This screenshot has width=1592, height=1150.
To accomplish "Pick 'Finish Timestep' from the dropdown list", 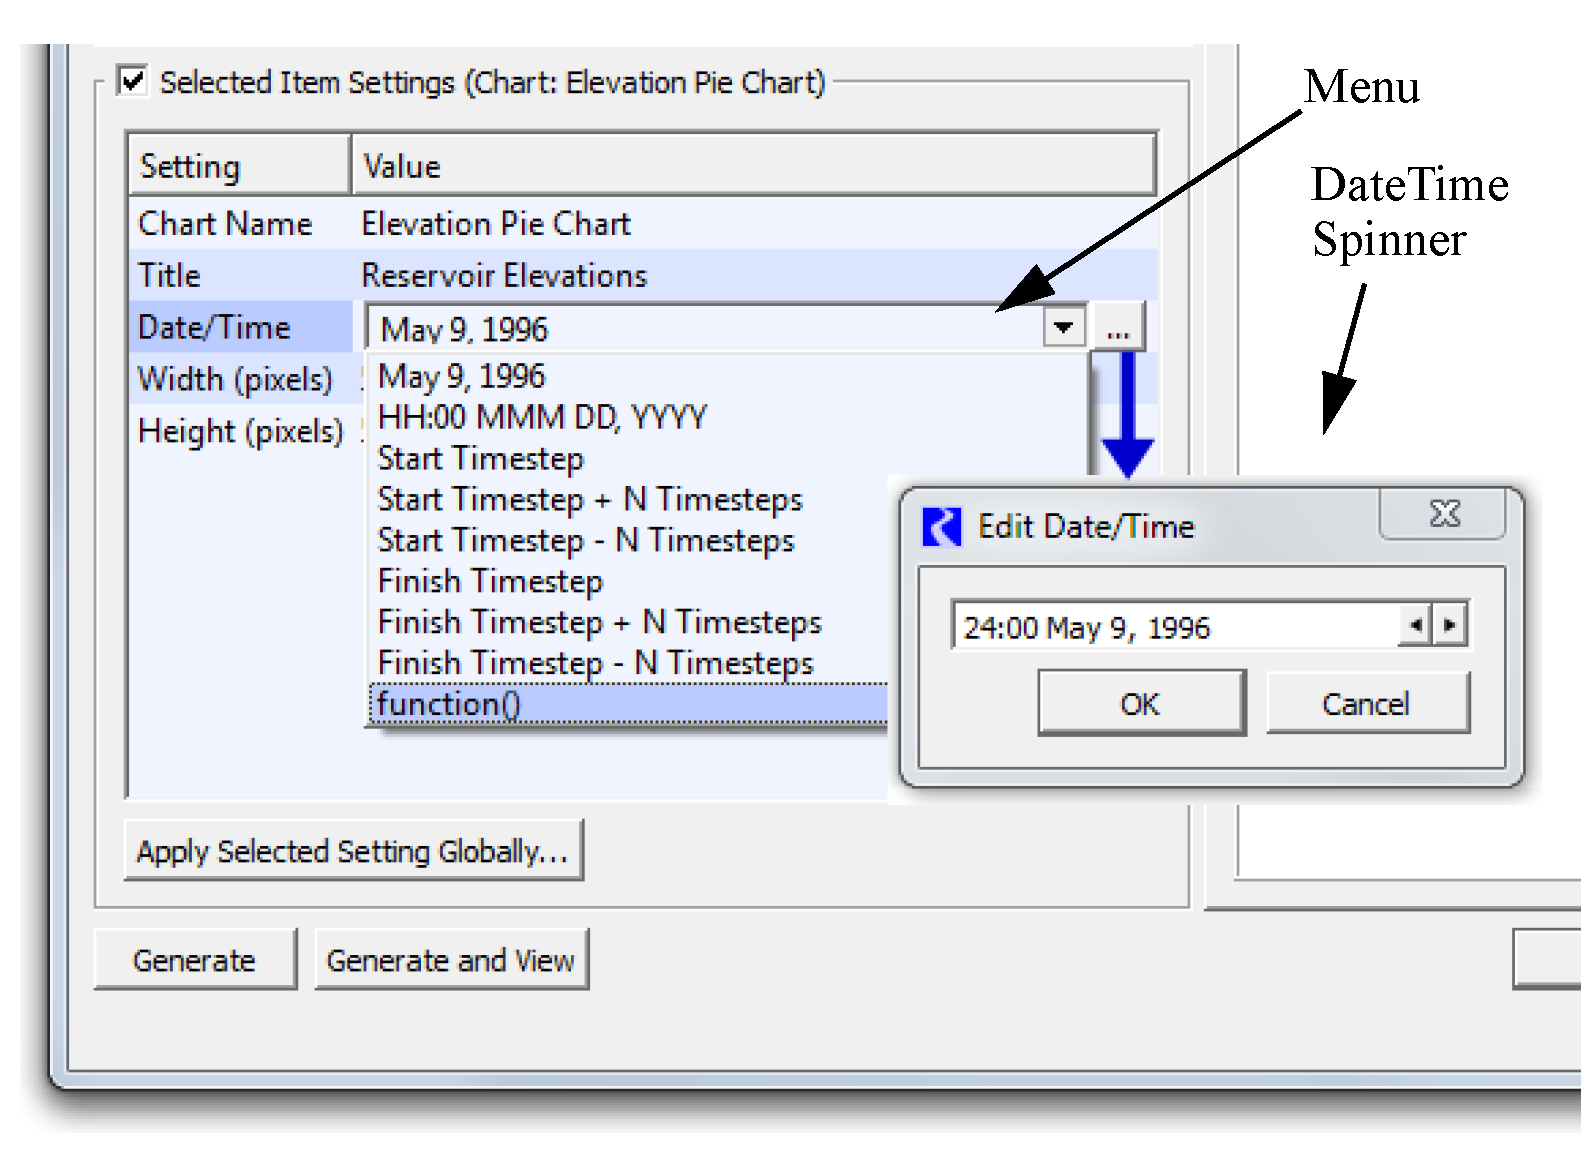I will coord(490,581).
